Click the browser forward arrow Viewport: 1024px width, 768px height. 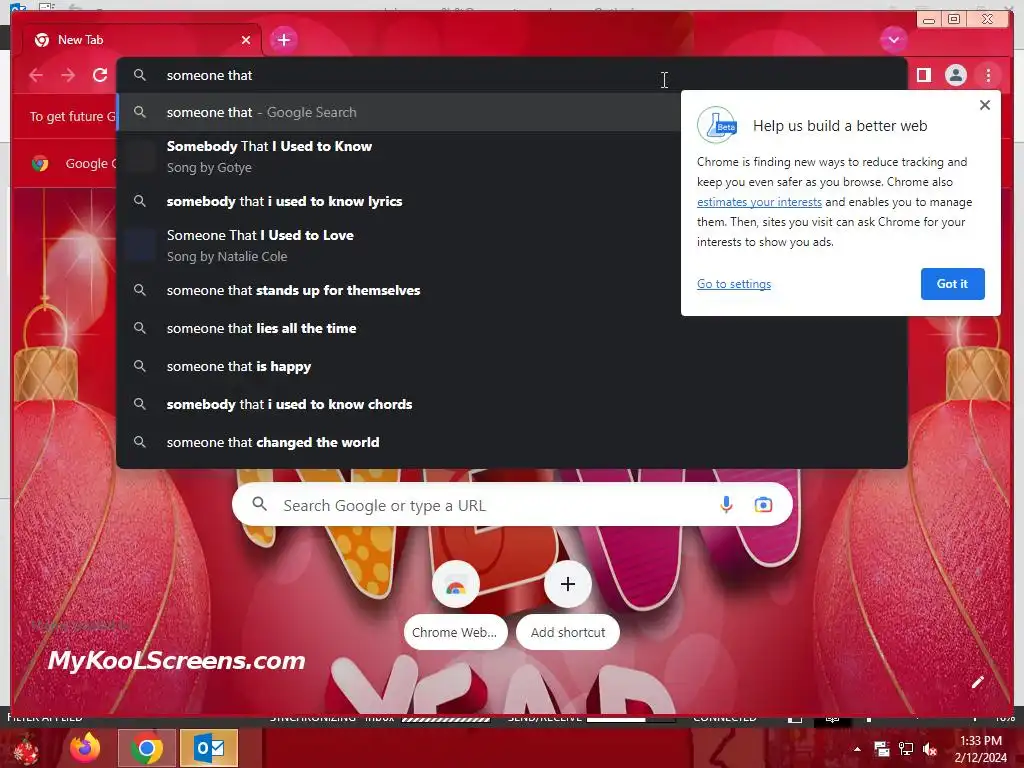[x=68, y=75]
